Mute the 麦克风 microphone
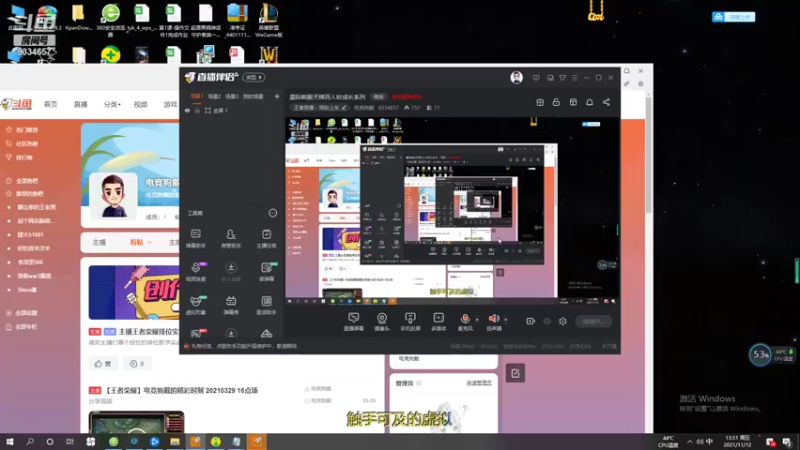 [465, 322]
